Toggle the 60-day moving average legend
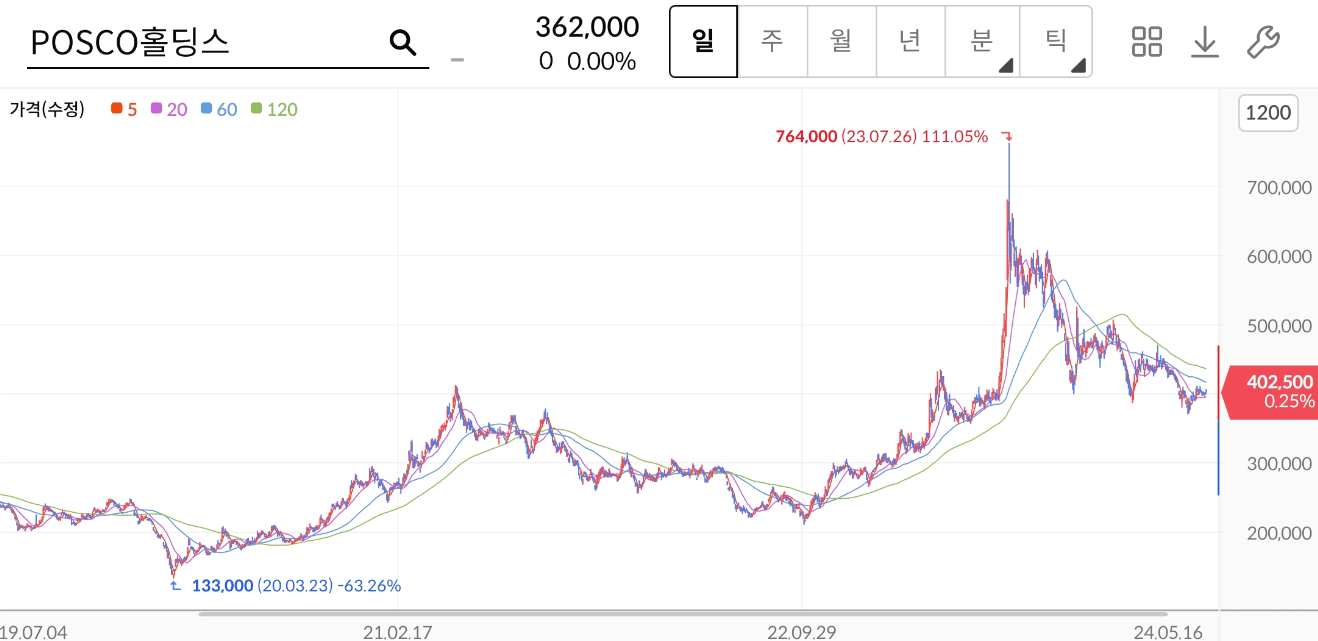 point(219,109)
